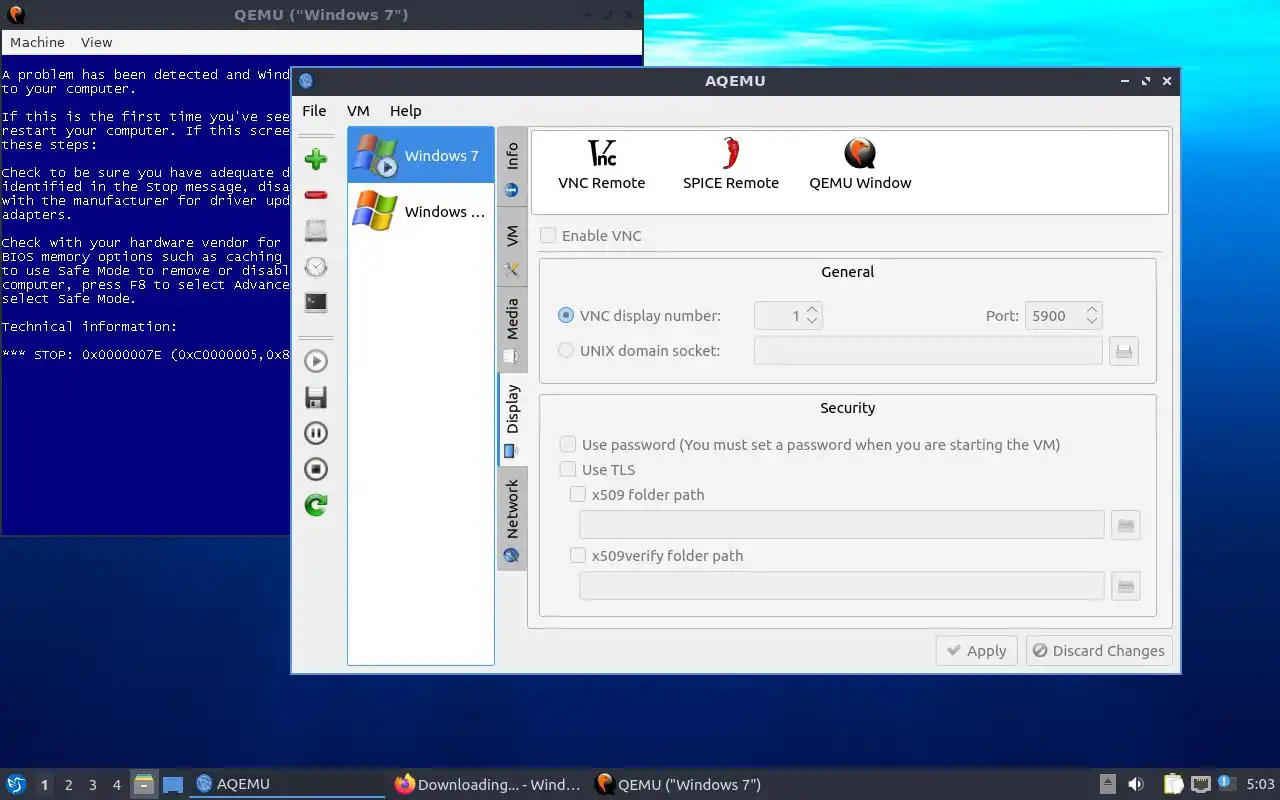Screen dimensions: 1280x800
Task: Switch to the VM tab
Action: click(x=512, y=249)
